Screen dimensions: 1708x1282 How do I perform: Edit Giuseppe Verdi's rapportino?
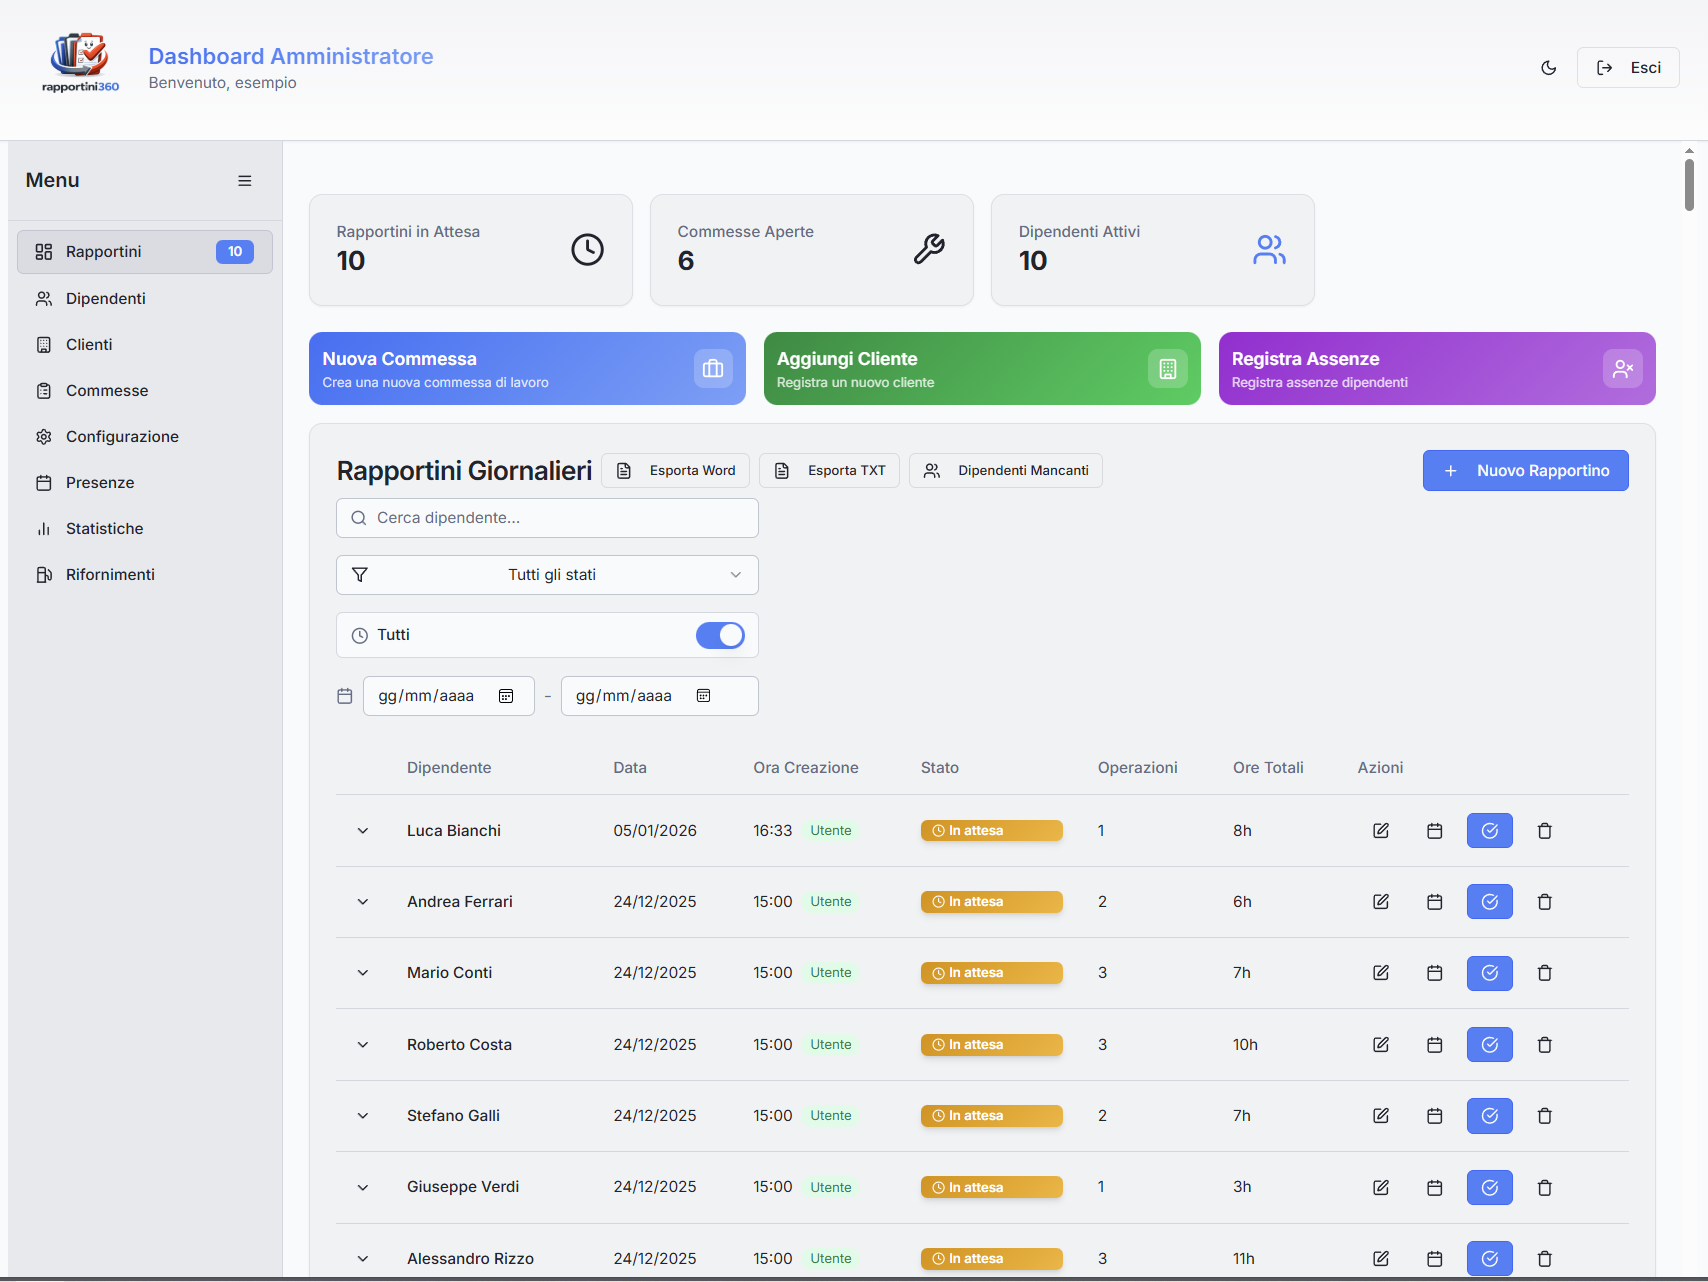1381,1188
